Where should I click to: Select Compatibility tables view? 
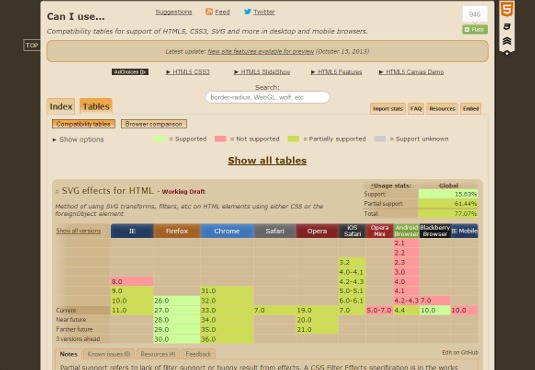tap(84, 124)
